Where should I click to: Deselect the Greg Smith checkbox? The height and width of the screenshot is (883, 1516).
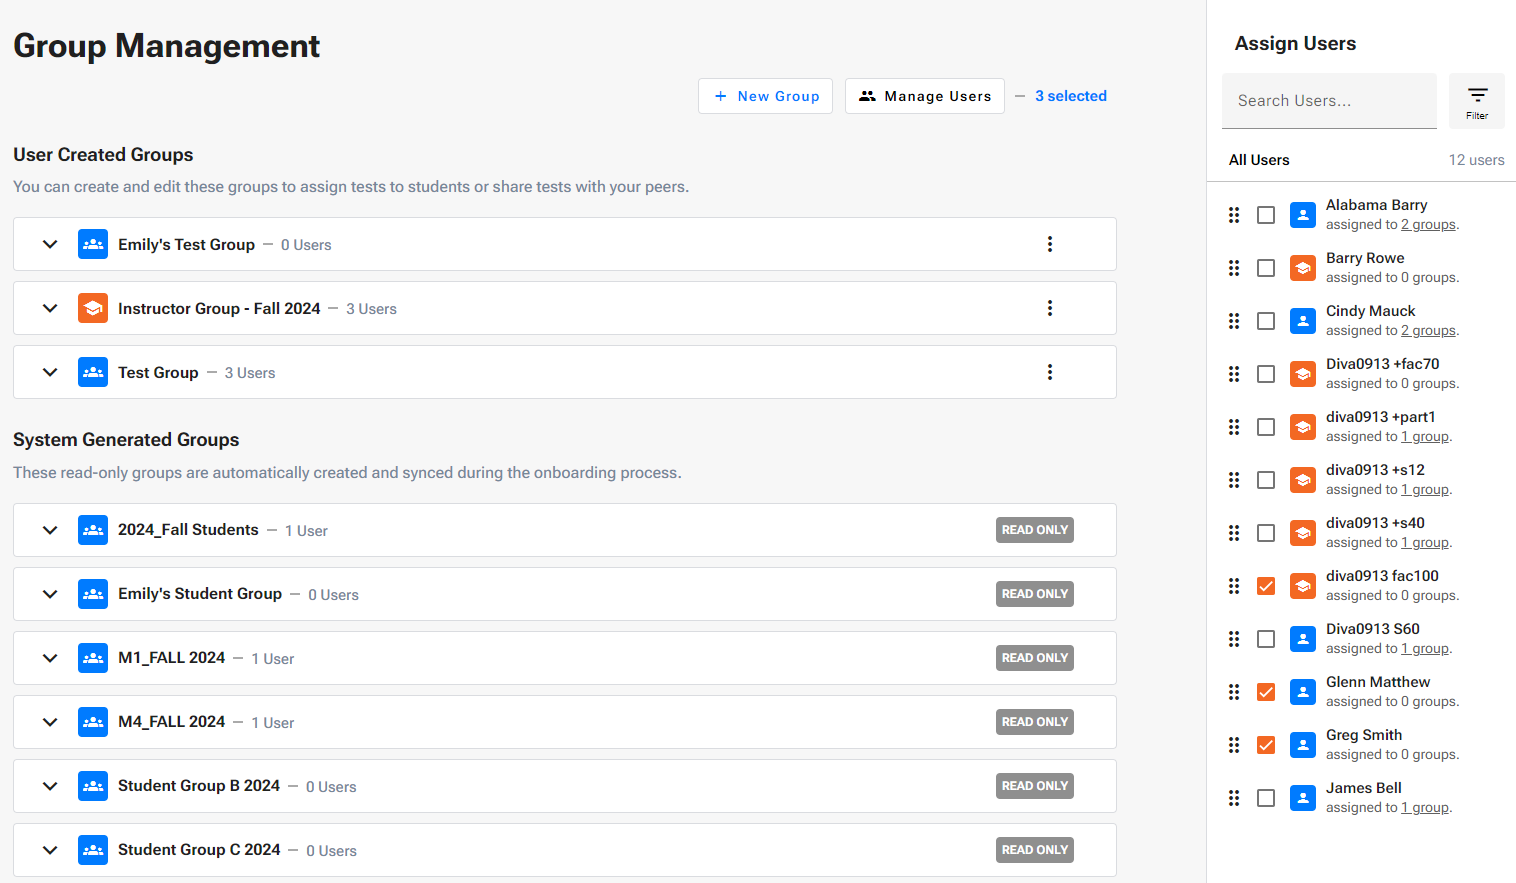pyautogui.click(x=1266, y=745)
